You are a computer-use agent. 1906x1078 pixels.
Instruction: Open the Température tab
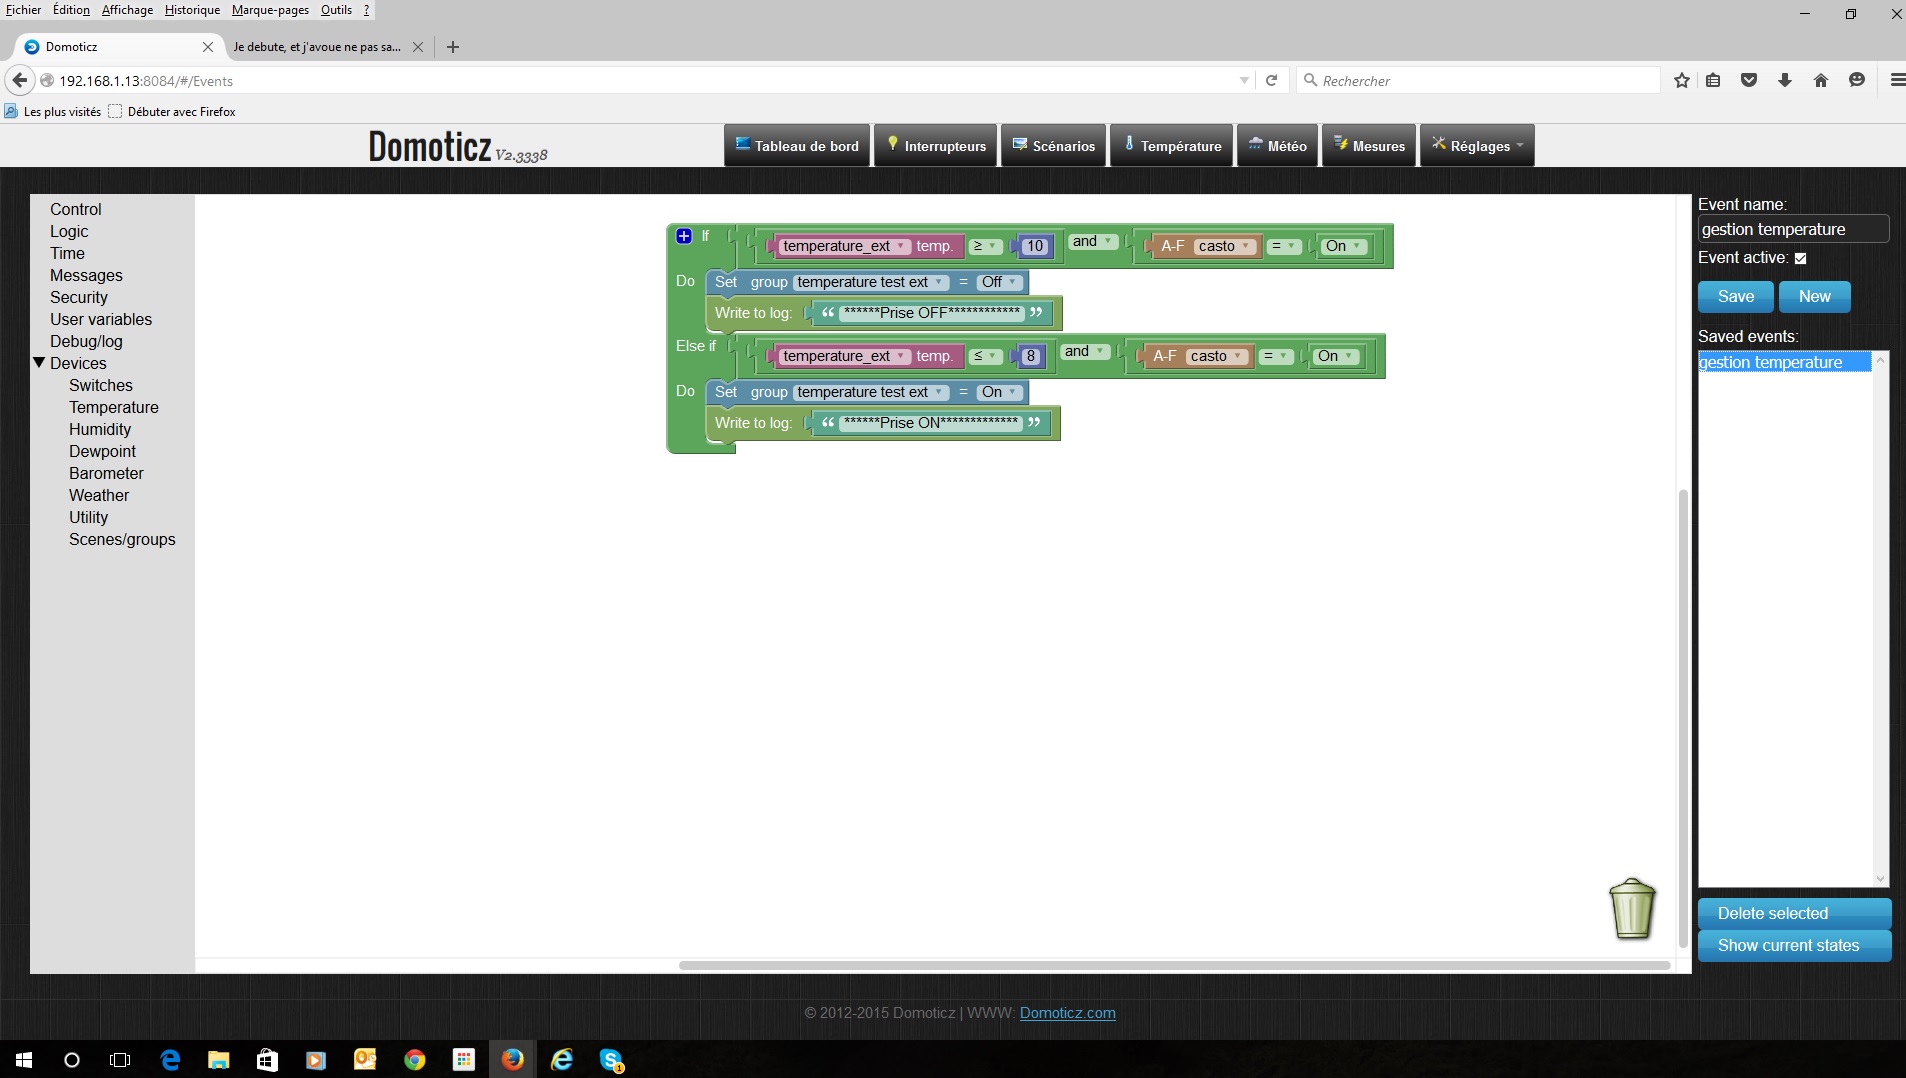point(1171,146)
